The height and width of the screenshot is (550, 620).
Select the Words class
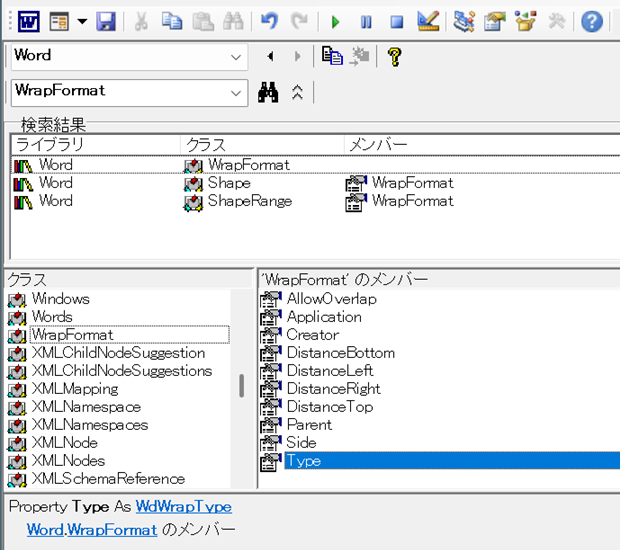click(x=52, y=317)
